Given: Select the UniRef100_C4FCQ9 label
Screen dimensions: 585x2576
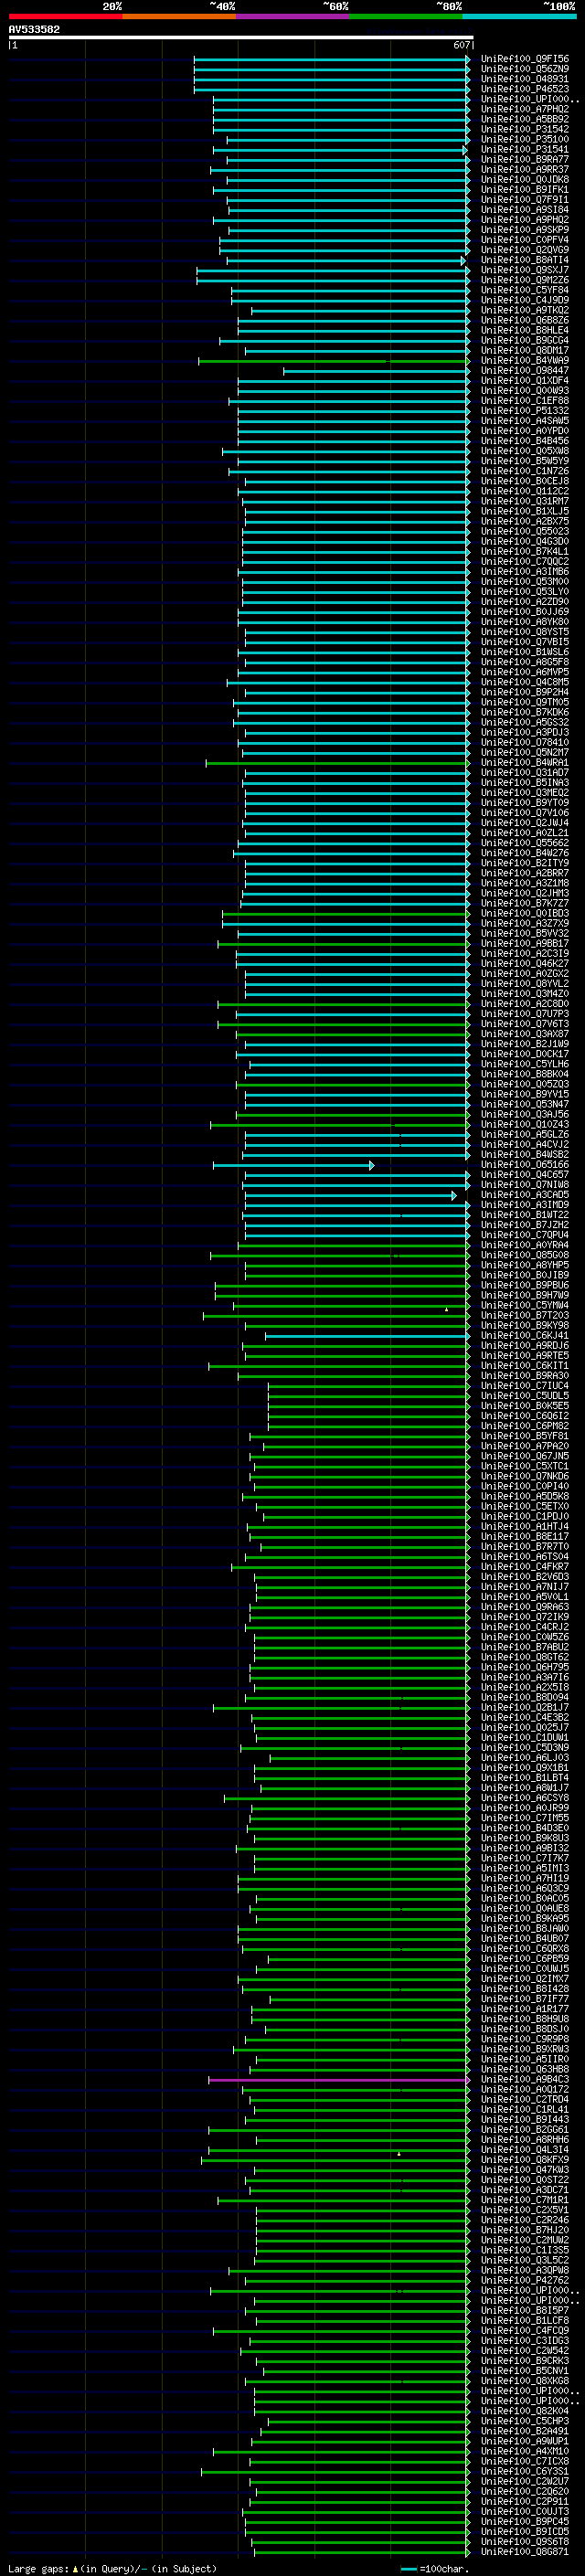Looking at the screenshot, I should pyautogui.click(x=525, y=2331).
